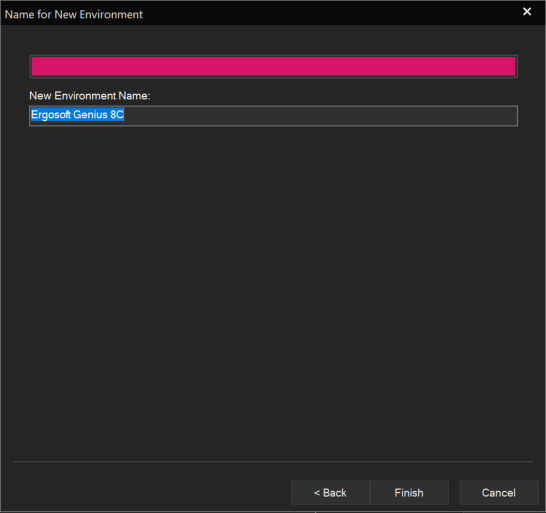Click the dialog title bar text
The width and height of the screenshot is (546, 513).
click(73, 14)
